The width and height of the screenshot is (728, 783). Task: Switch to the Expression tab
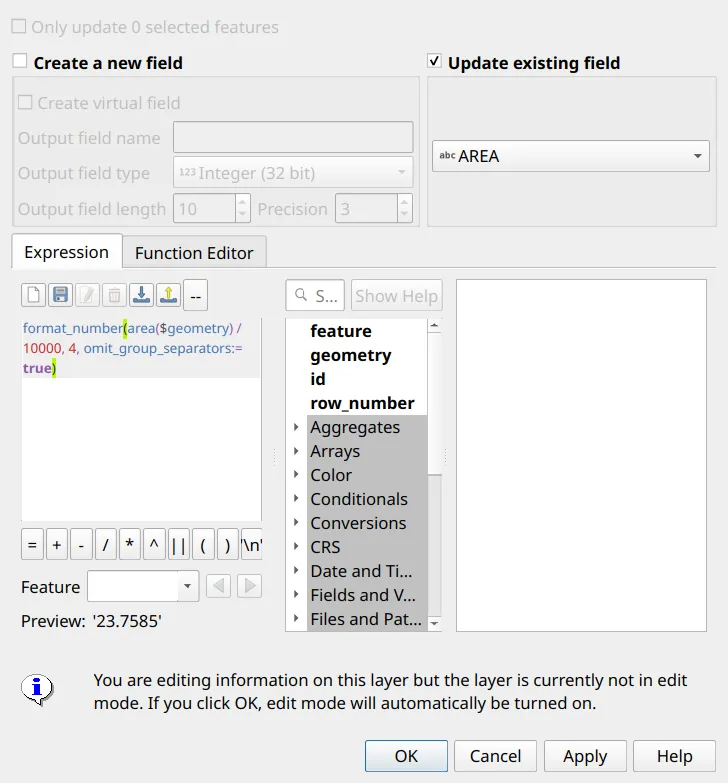coord(66,252)
